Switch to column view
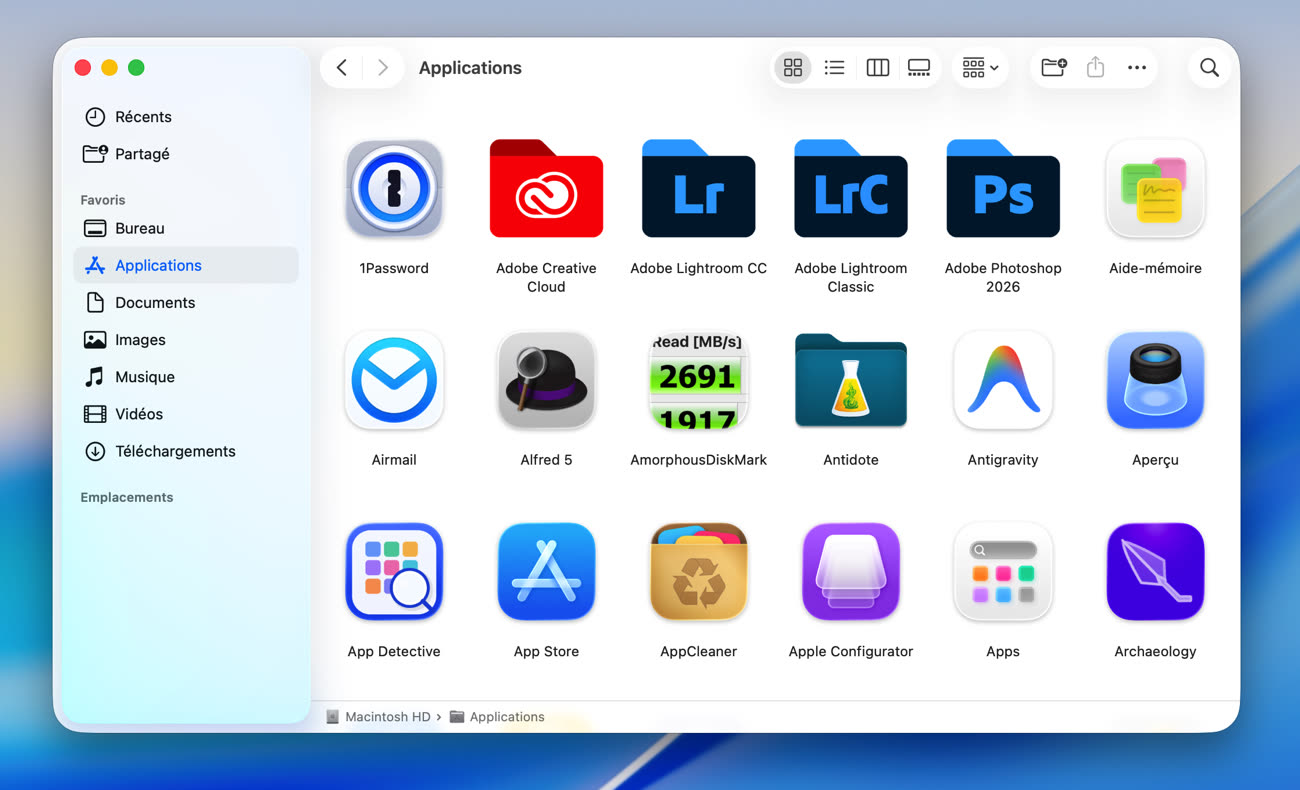This screenshot has width=1300, height=790. [877, 68]
